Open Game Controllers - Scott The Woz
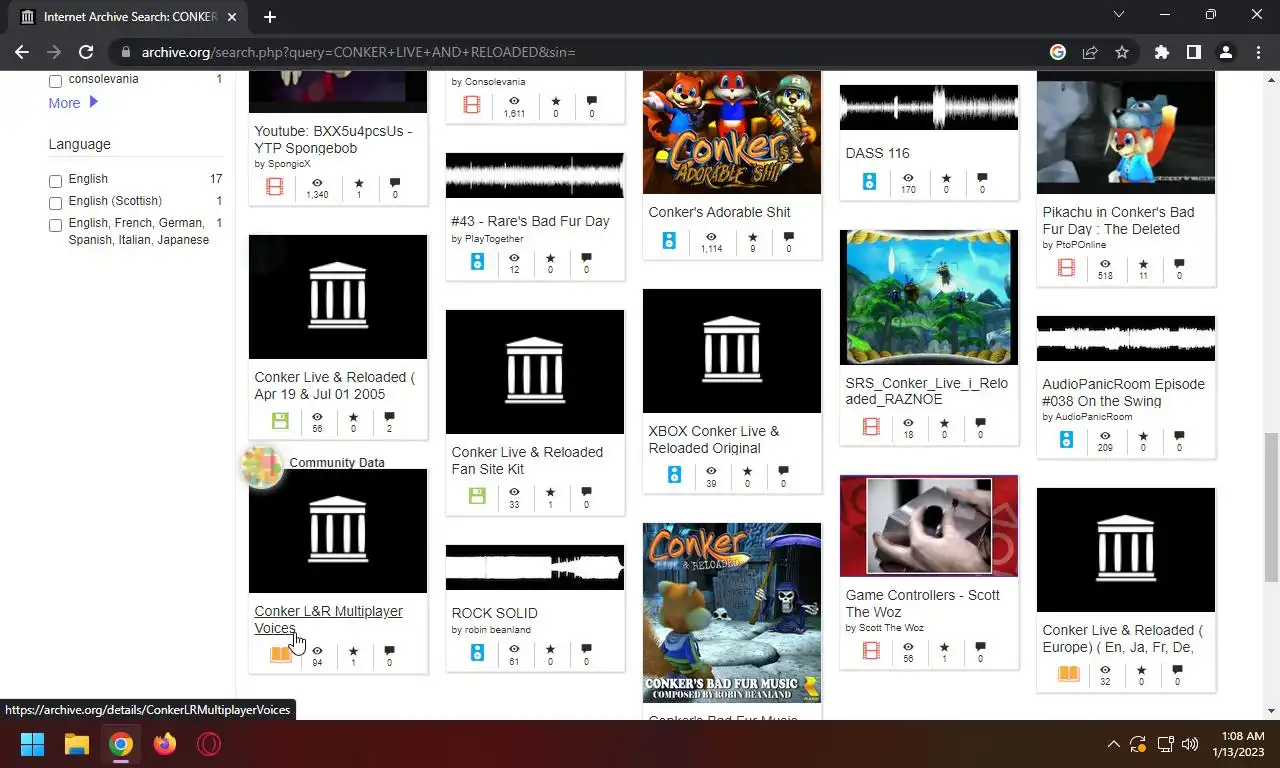The width and height of the screenshot is (1280, 768). [922, 603]
